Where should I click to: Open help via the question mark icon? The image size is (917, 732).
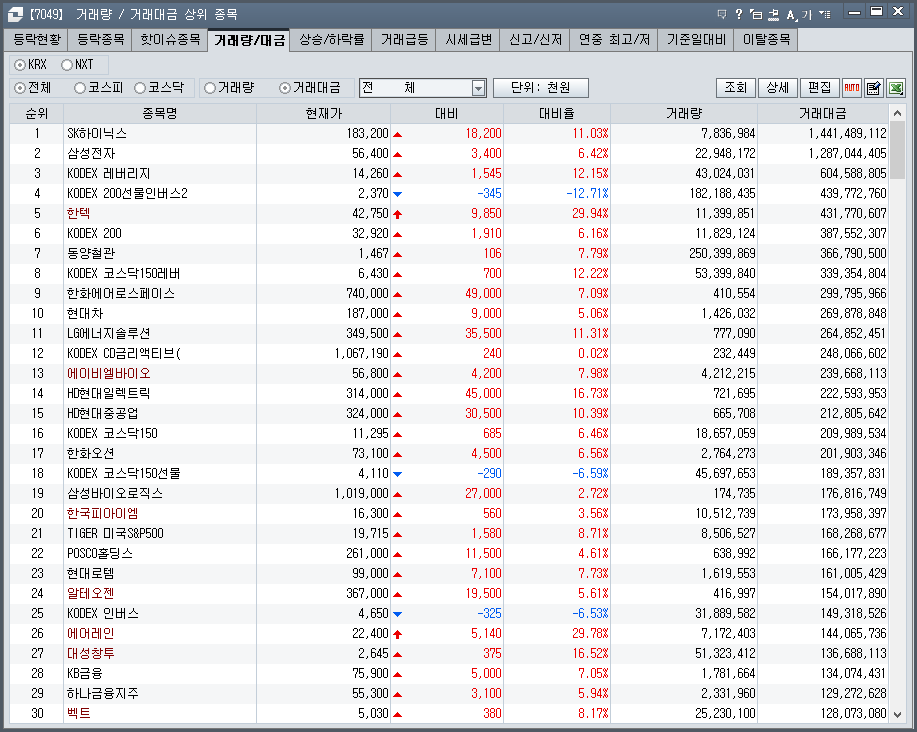click(x=739, y=14)
